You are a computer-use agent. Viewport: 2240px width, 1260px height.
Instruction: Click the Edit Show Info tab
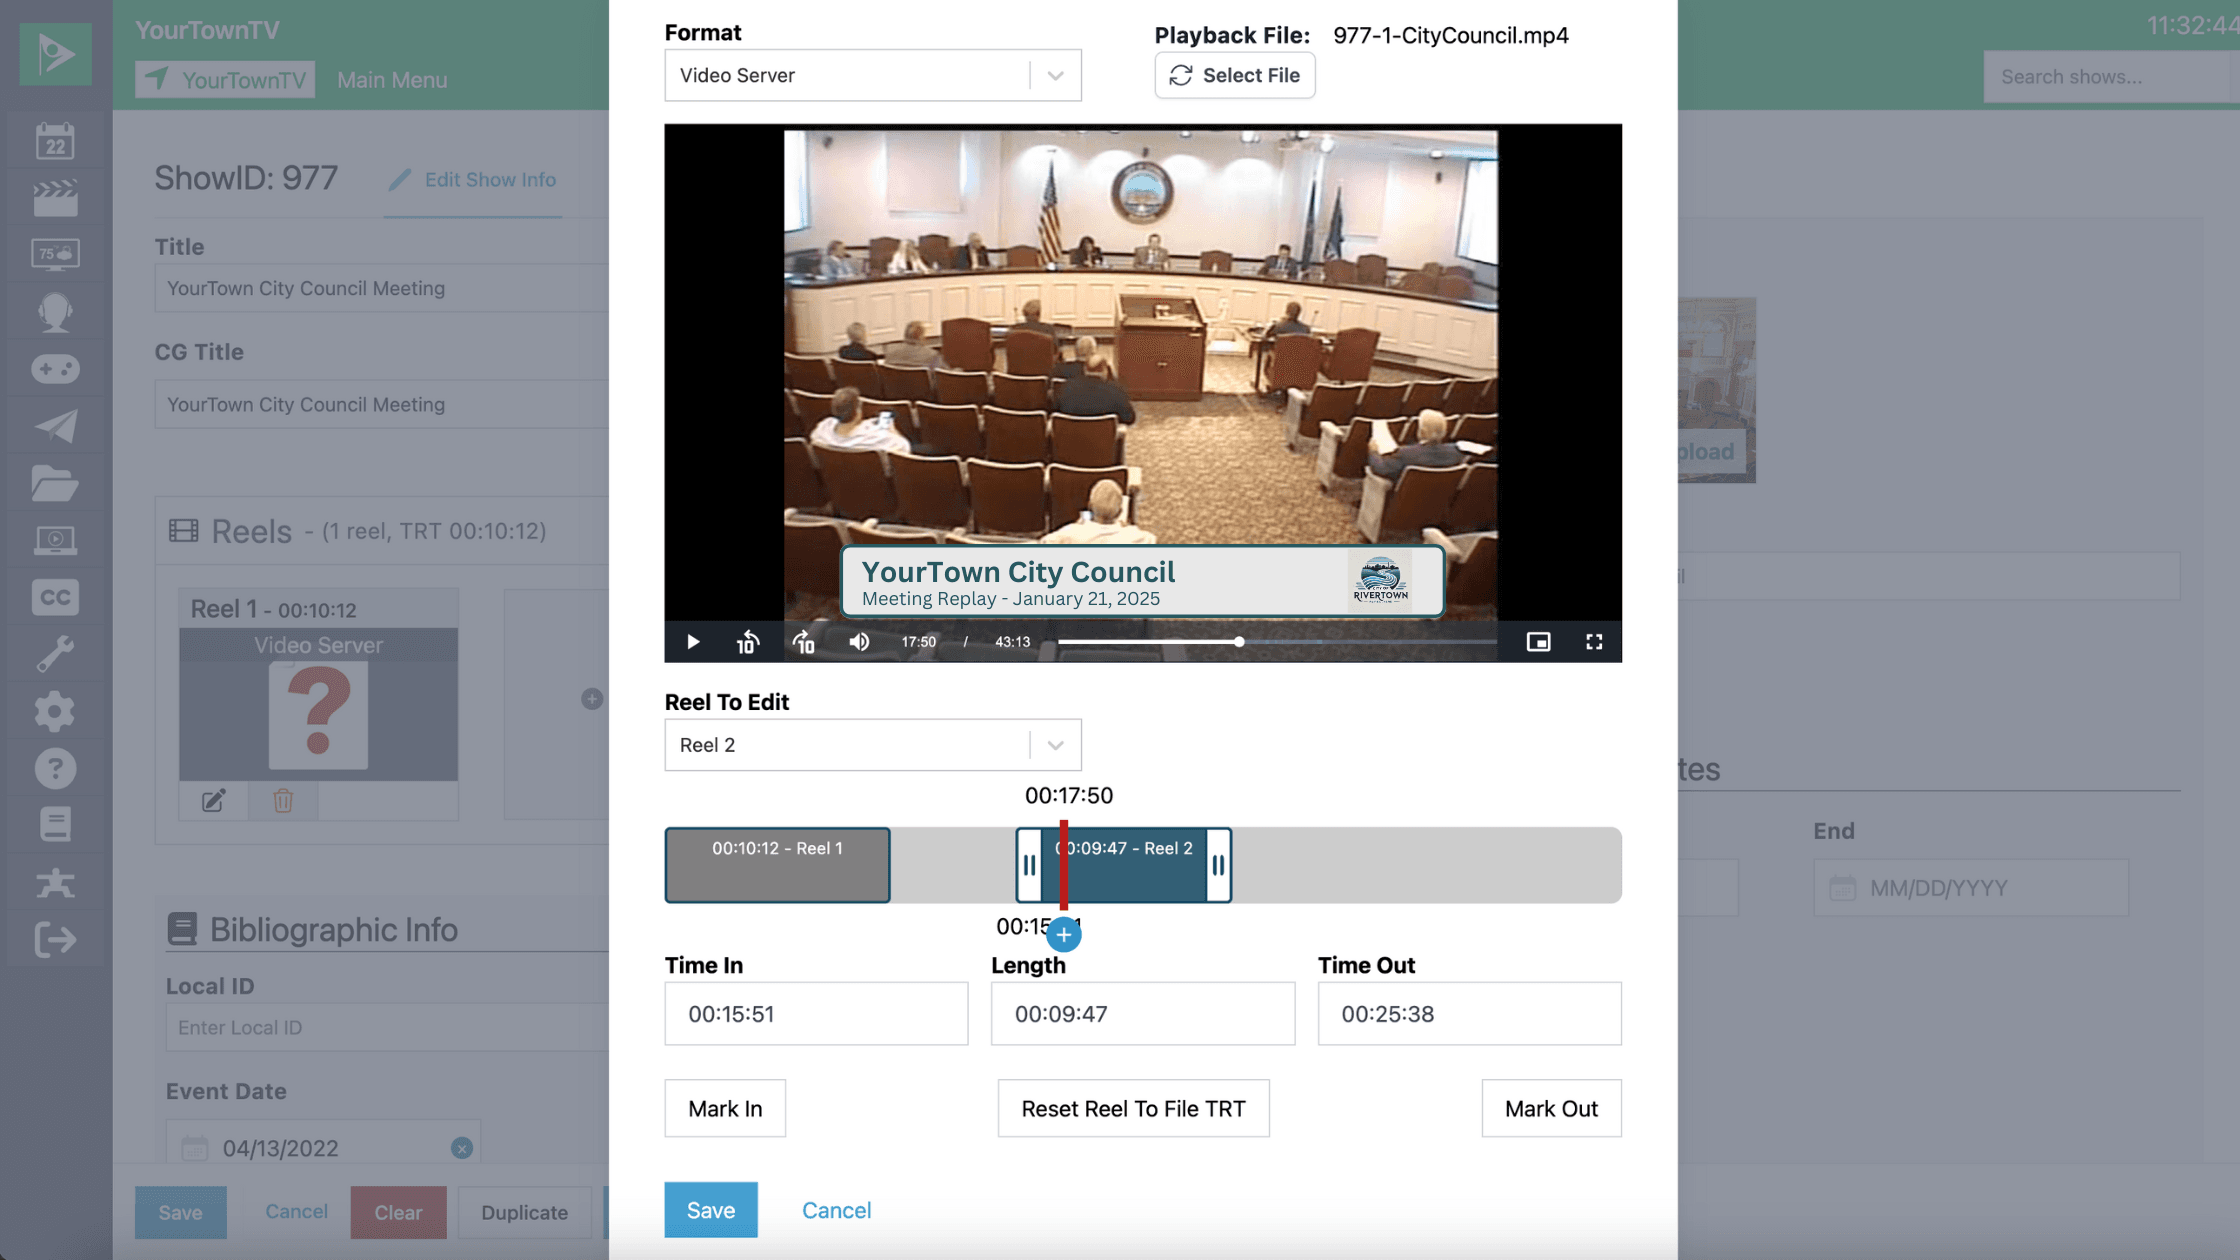472,180
